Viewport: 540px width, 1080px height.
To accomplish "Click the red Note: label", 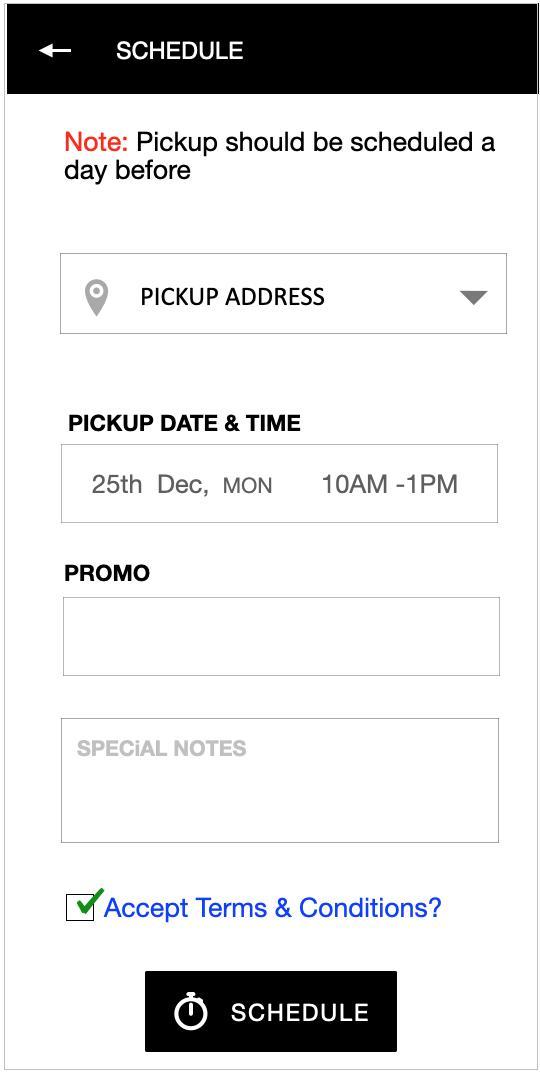I will pyautogui.click(x=96, y=143).
